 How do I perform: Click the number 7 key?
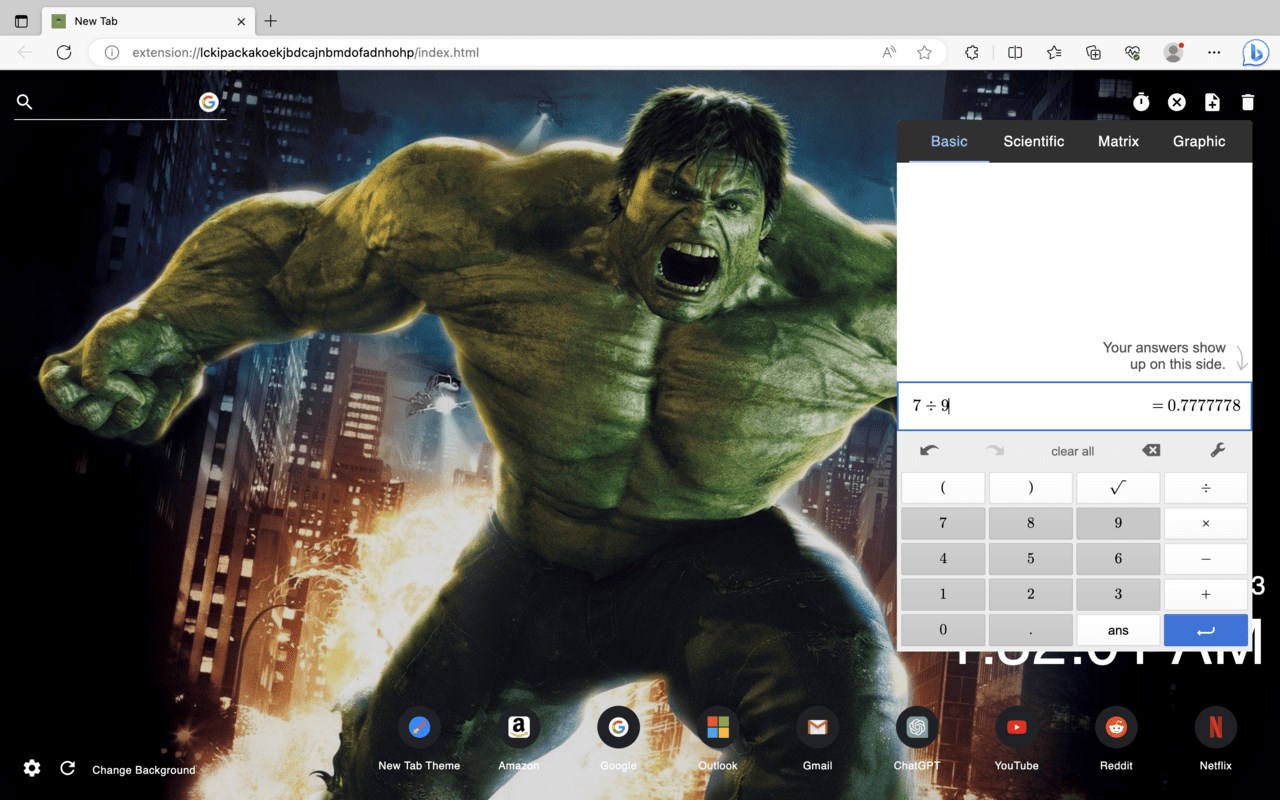pos(943,523)
